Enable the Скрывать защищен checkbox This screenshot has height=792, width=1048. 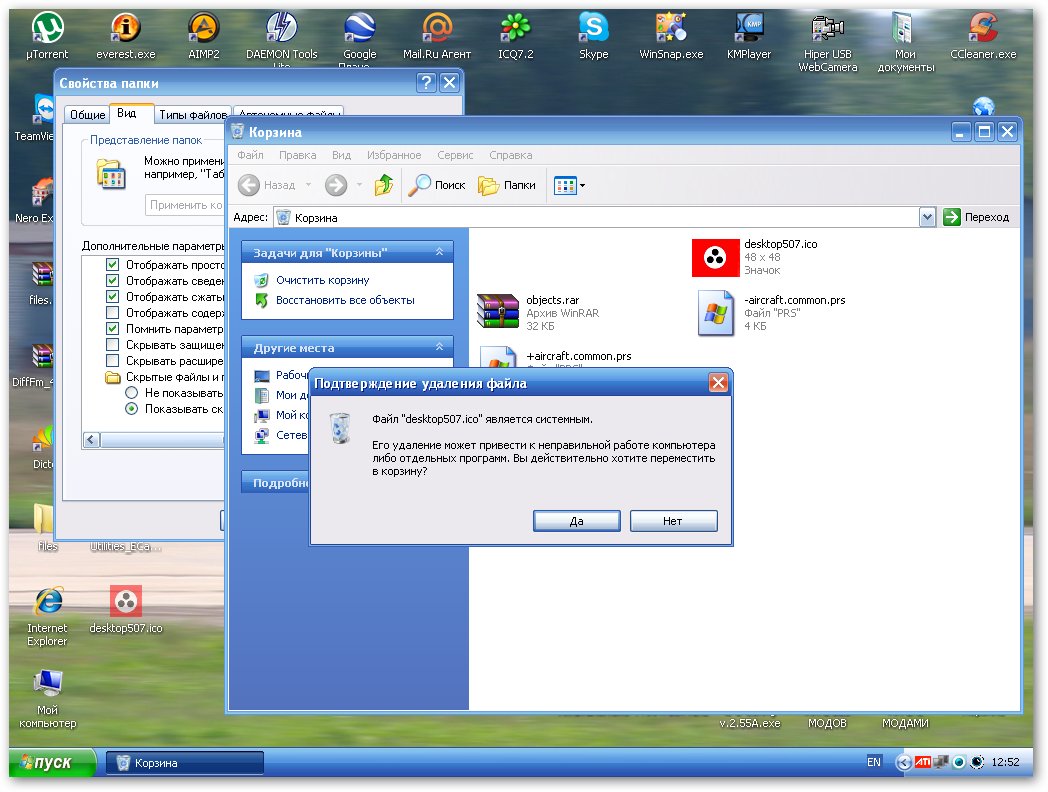112,345
